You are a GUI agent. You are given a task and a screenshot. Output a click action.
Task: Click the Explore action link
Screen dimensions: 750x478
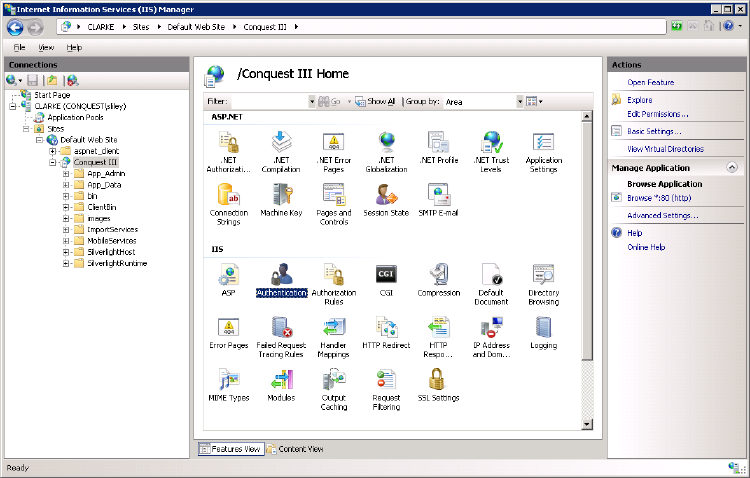click(640, 100)
